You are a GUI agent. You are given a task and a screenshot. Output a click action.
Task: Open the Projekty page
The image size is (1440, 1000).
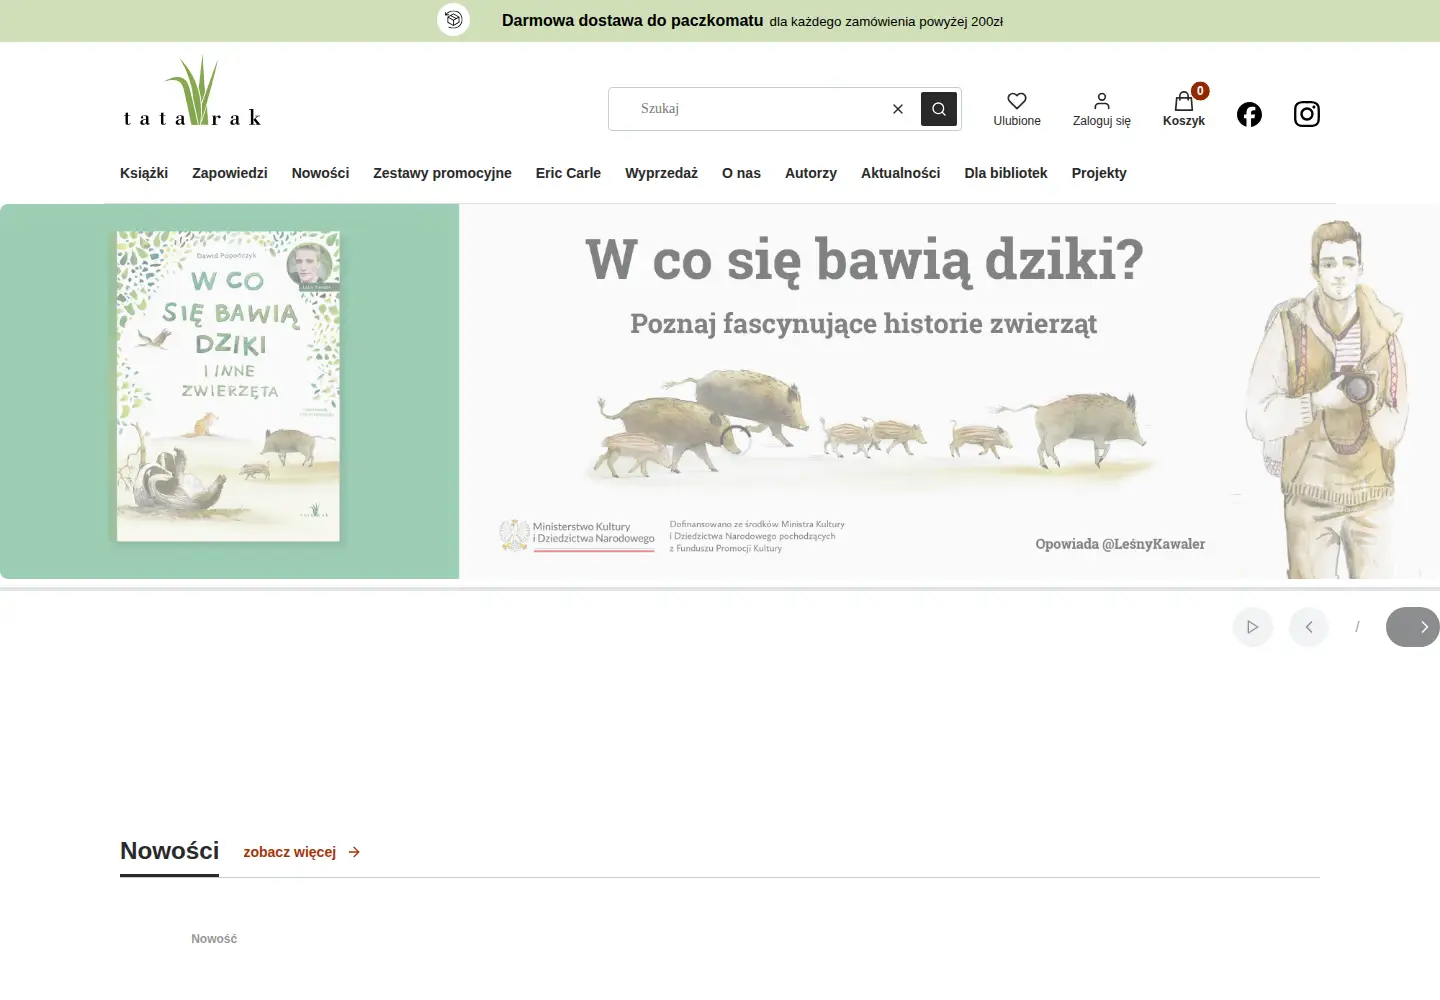(x=1099, y=173)
